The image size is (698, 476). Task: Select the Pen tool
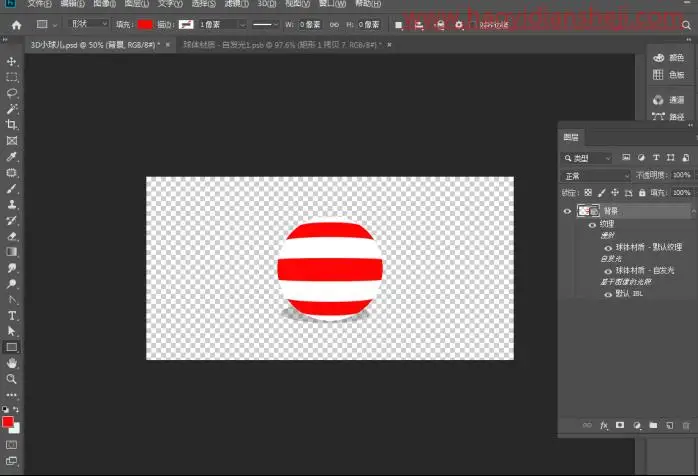point(12,300)
